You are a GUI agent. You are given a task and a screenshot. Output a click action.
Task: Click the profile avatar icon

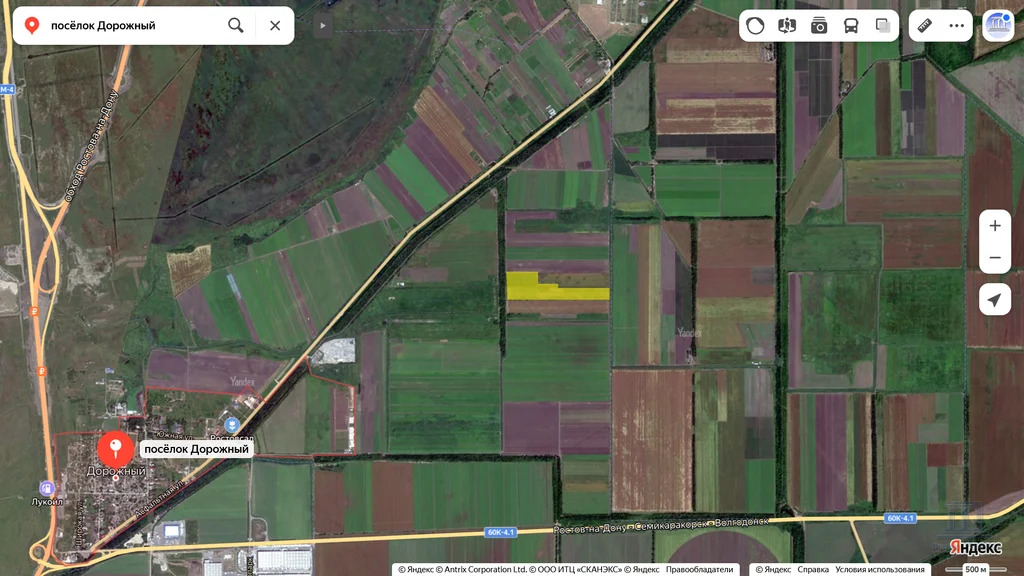(x=998, y=26)
